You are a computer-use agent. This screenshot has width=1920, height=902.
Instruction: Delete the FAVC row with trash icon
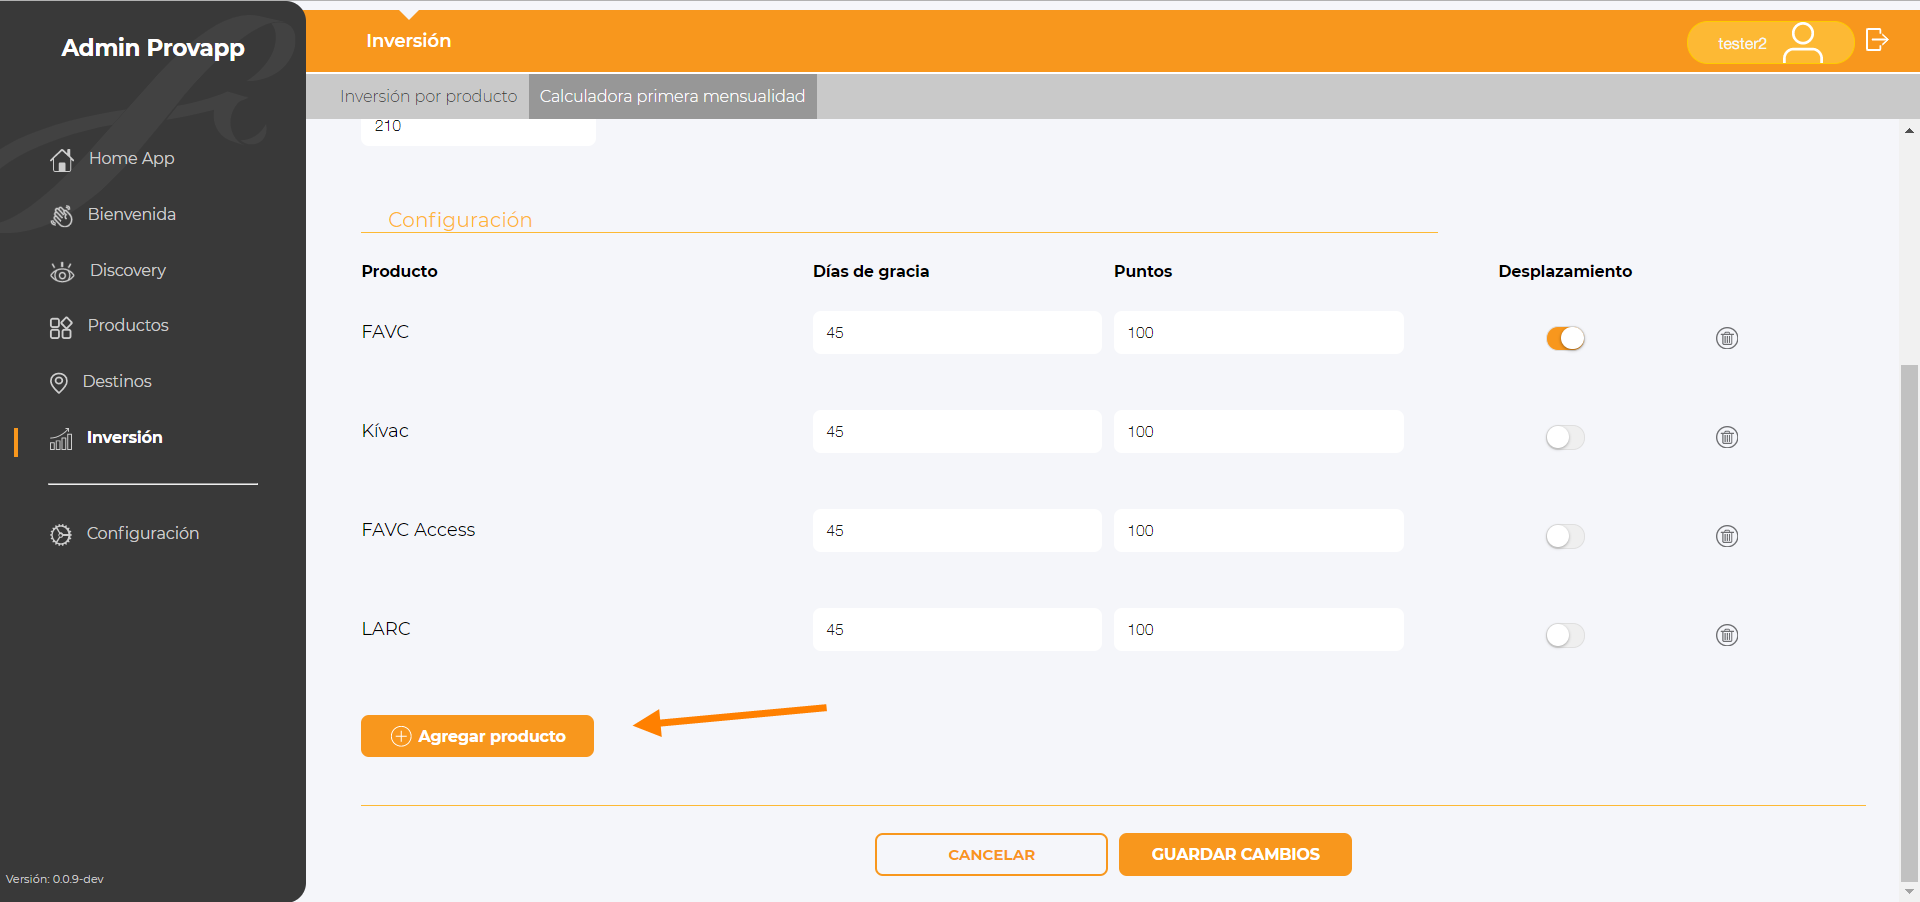[1727, 338]
